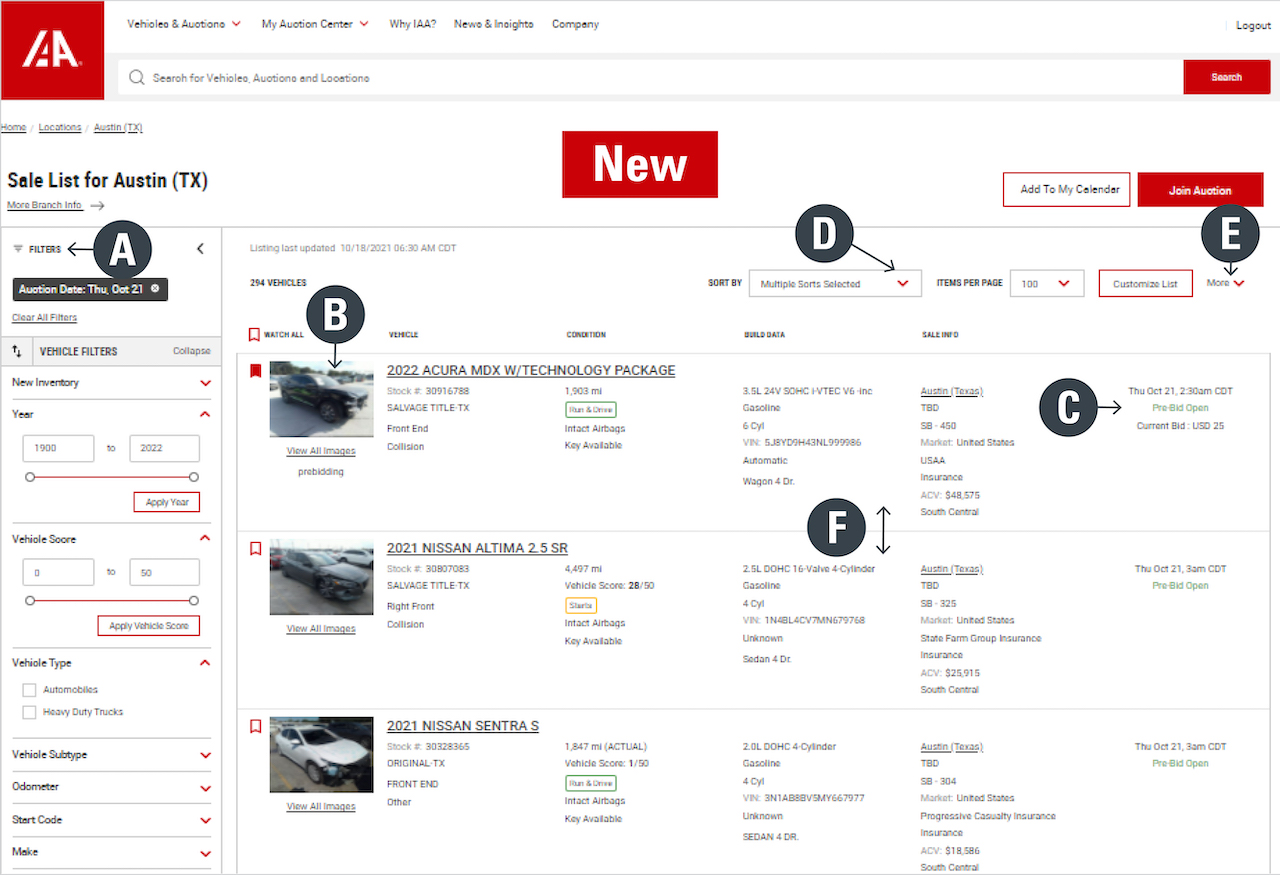Check the Automobiles checkbox

[x=29, y=690]
